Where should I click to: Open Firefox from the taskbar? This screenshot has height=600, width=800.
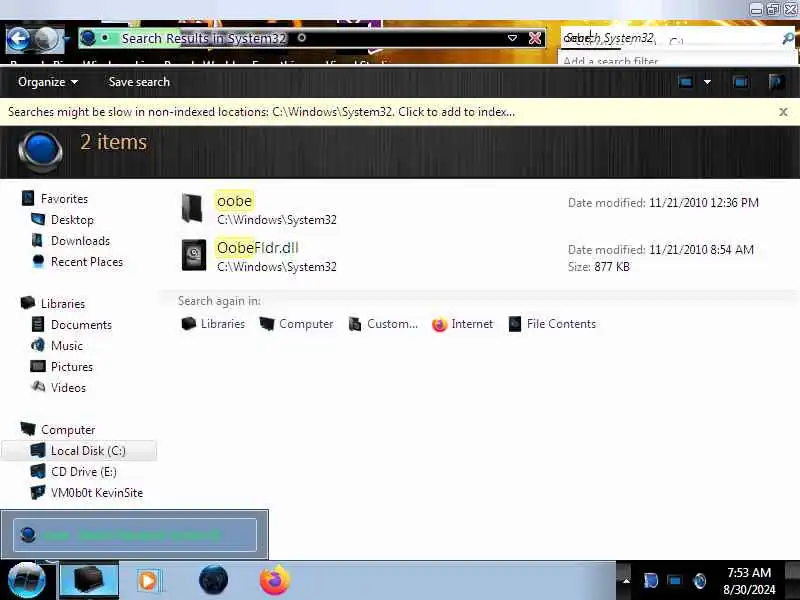(274, 580)
